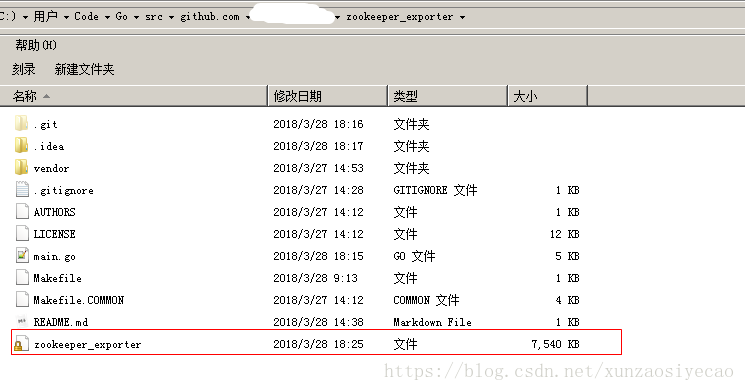745x391 pixels.
Task: Click the size 7,540 KB
Action: [555, 344]
